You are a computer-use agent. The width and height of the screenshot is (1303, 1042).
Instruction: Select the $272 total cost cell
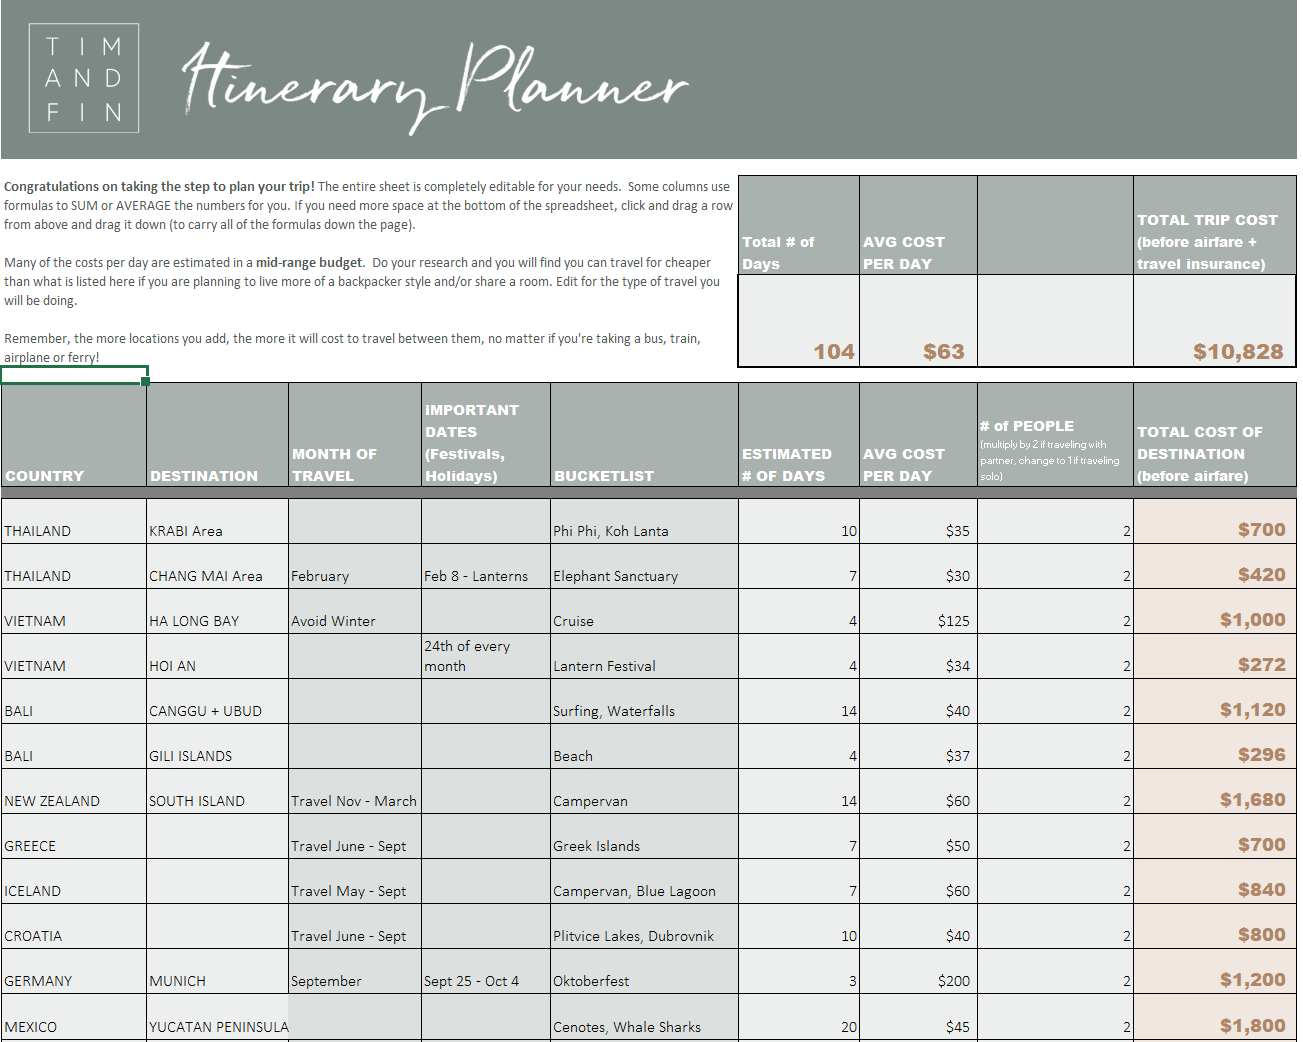click(x=1215, y=656)
